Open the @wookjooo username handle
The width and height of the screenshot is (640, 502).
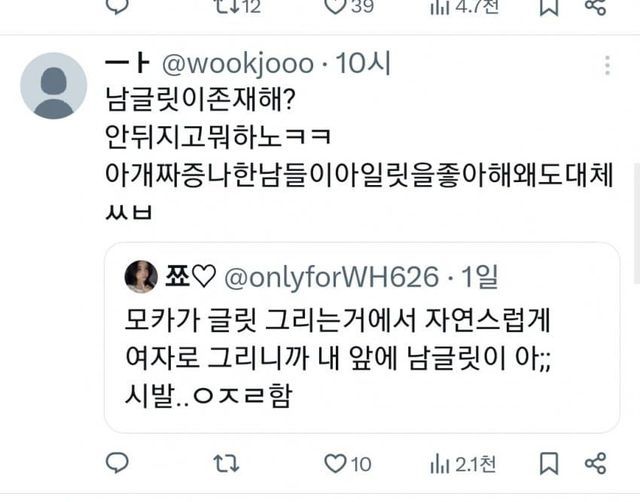coord(238,64)
